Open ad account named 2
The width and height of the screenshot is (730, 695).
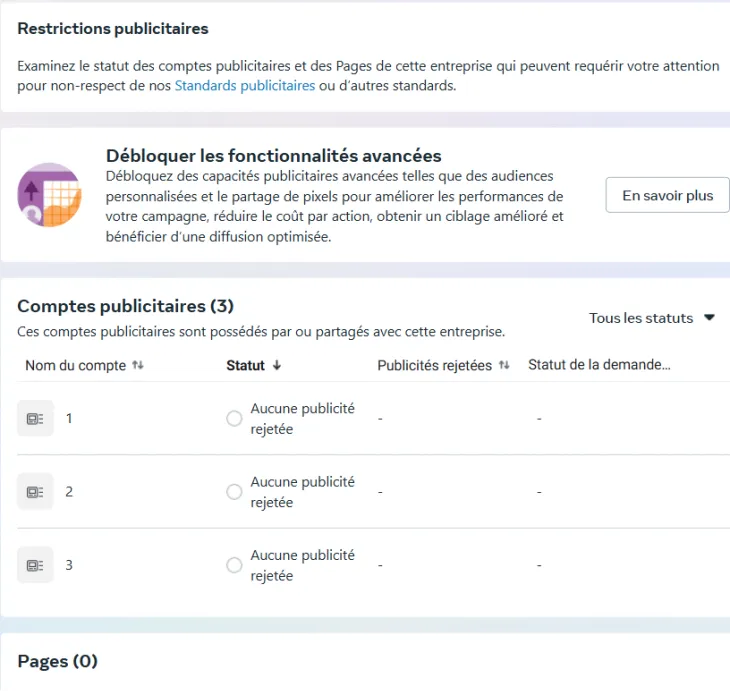[x=69, y=492]
